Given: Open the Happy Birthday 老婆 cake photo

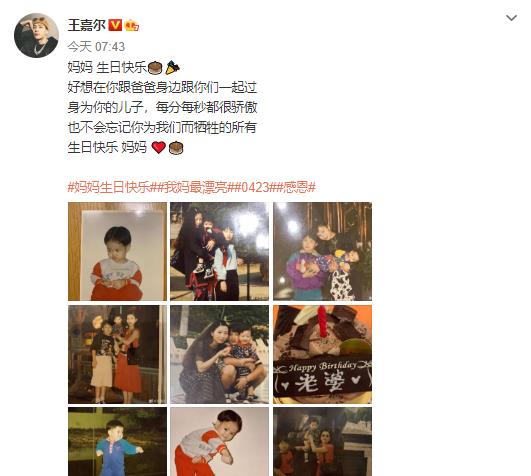Looking at the screenshot, I should click(x=322, y=354).
